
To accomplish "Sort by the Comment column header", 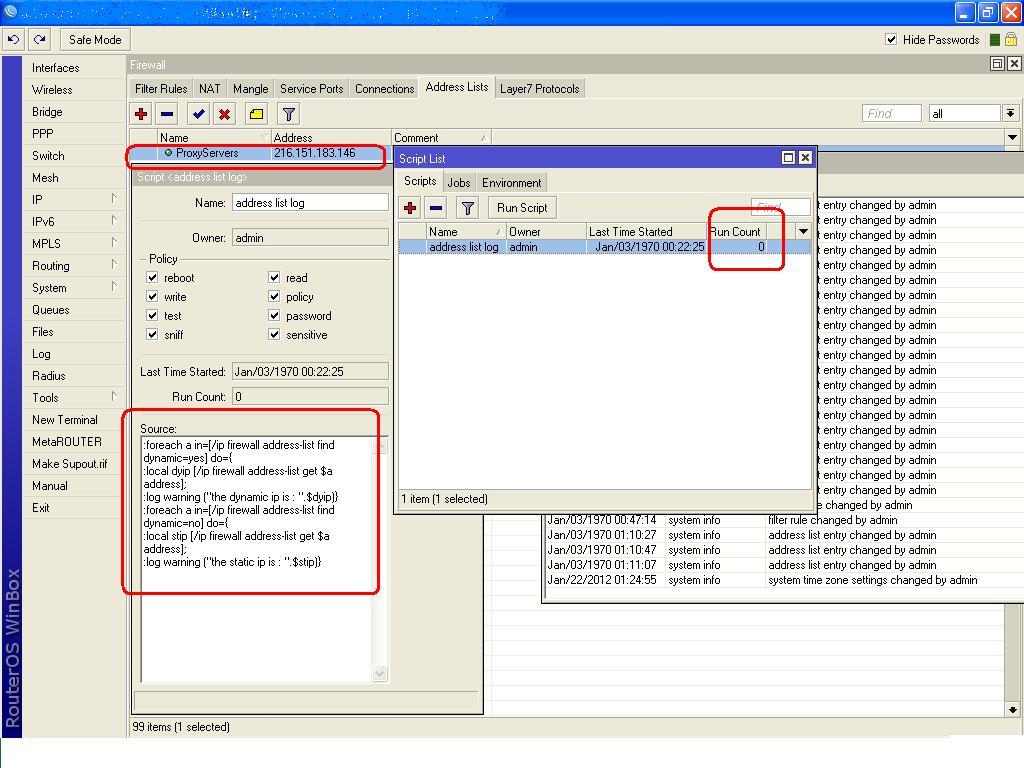I will click(x=441, y=138).
